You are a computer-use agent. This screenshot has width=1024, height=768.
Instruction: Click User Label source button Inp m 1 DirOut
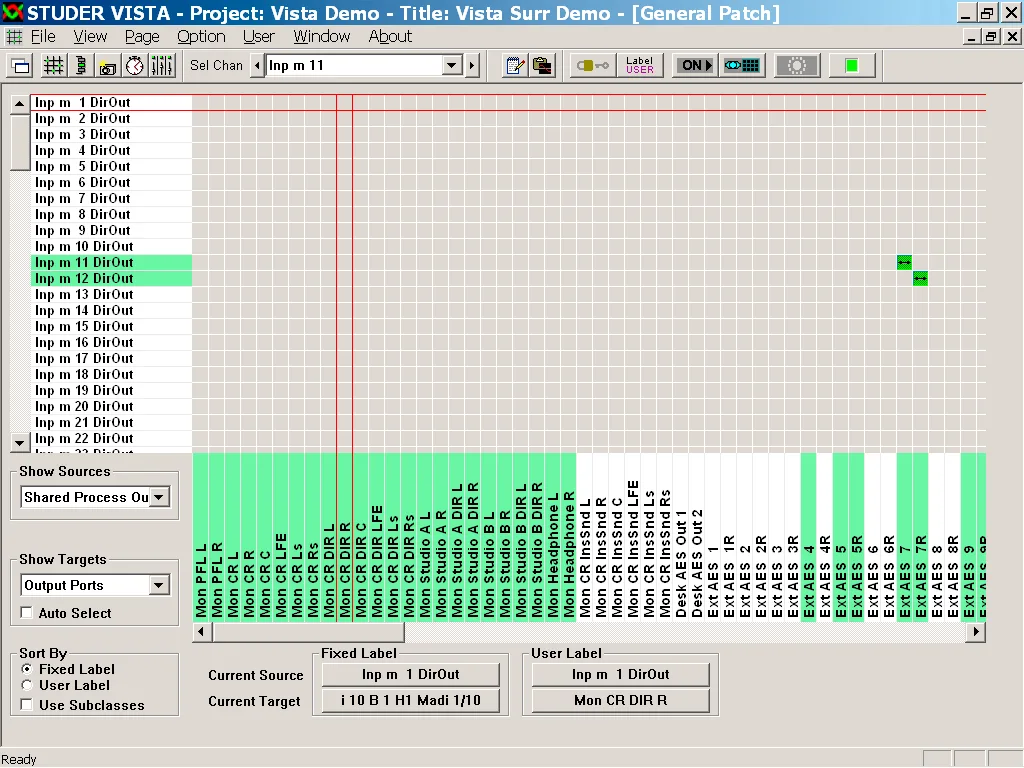[620, 675]
